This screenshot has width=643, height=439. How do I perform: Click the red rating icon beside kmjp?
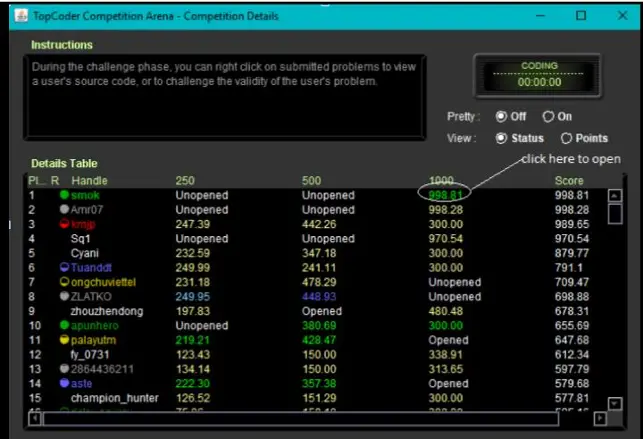[x=64, y=224]
